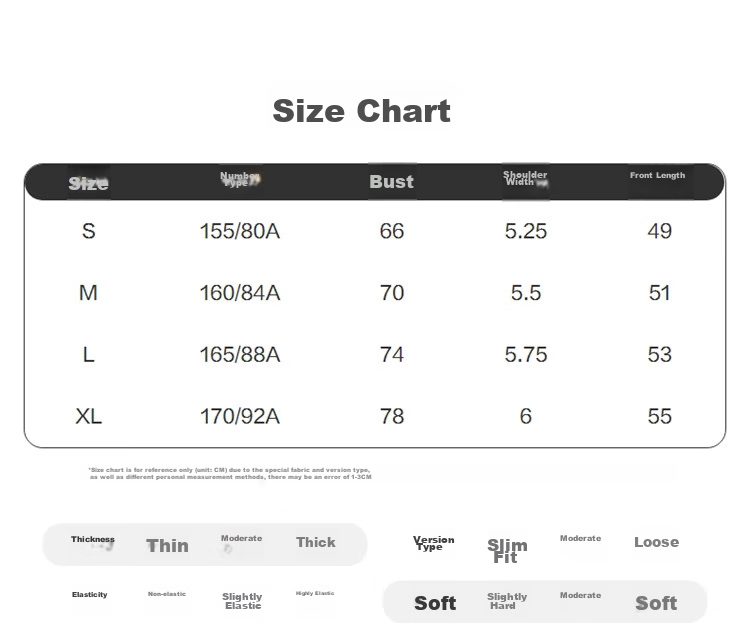Select the "Slightly Hard" option
Screen dimensions: 750x623
coord(507,601)
